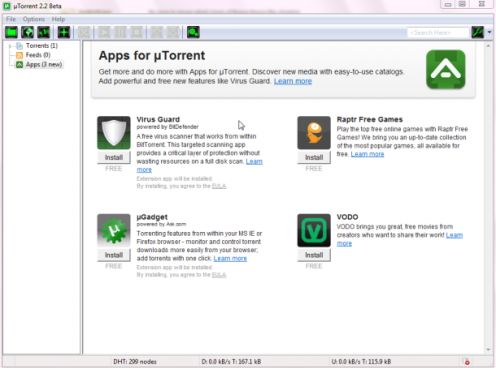Select Torrents (1) in the sidebar

tap(42, 46)
